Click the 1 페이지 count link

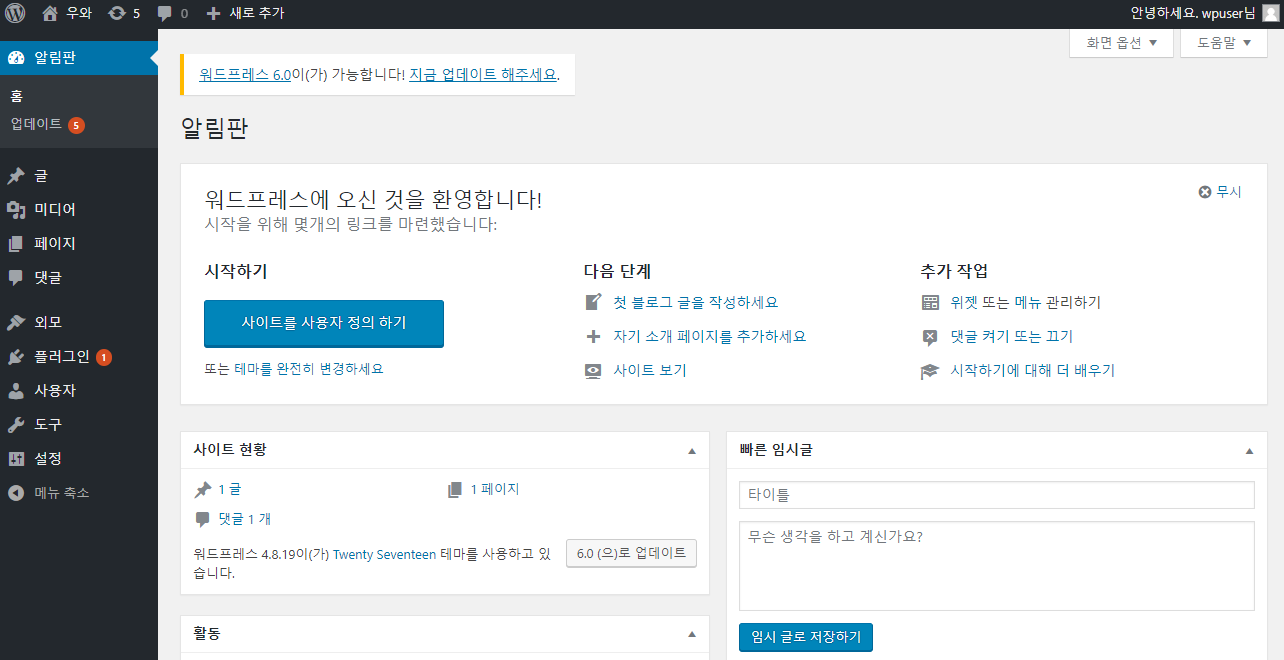(x=495, y=490)
